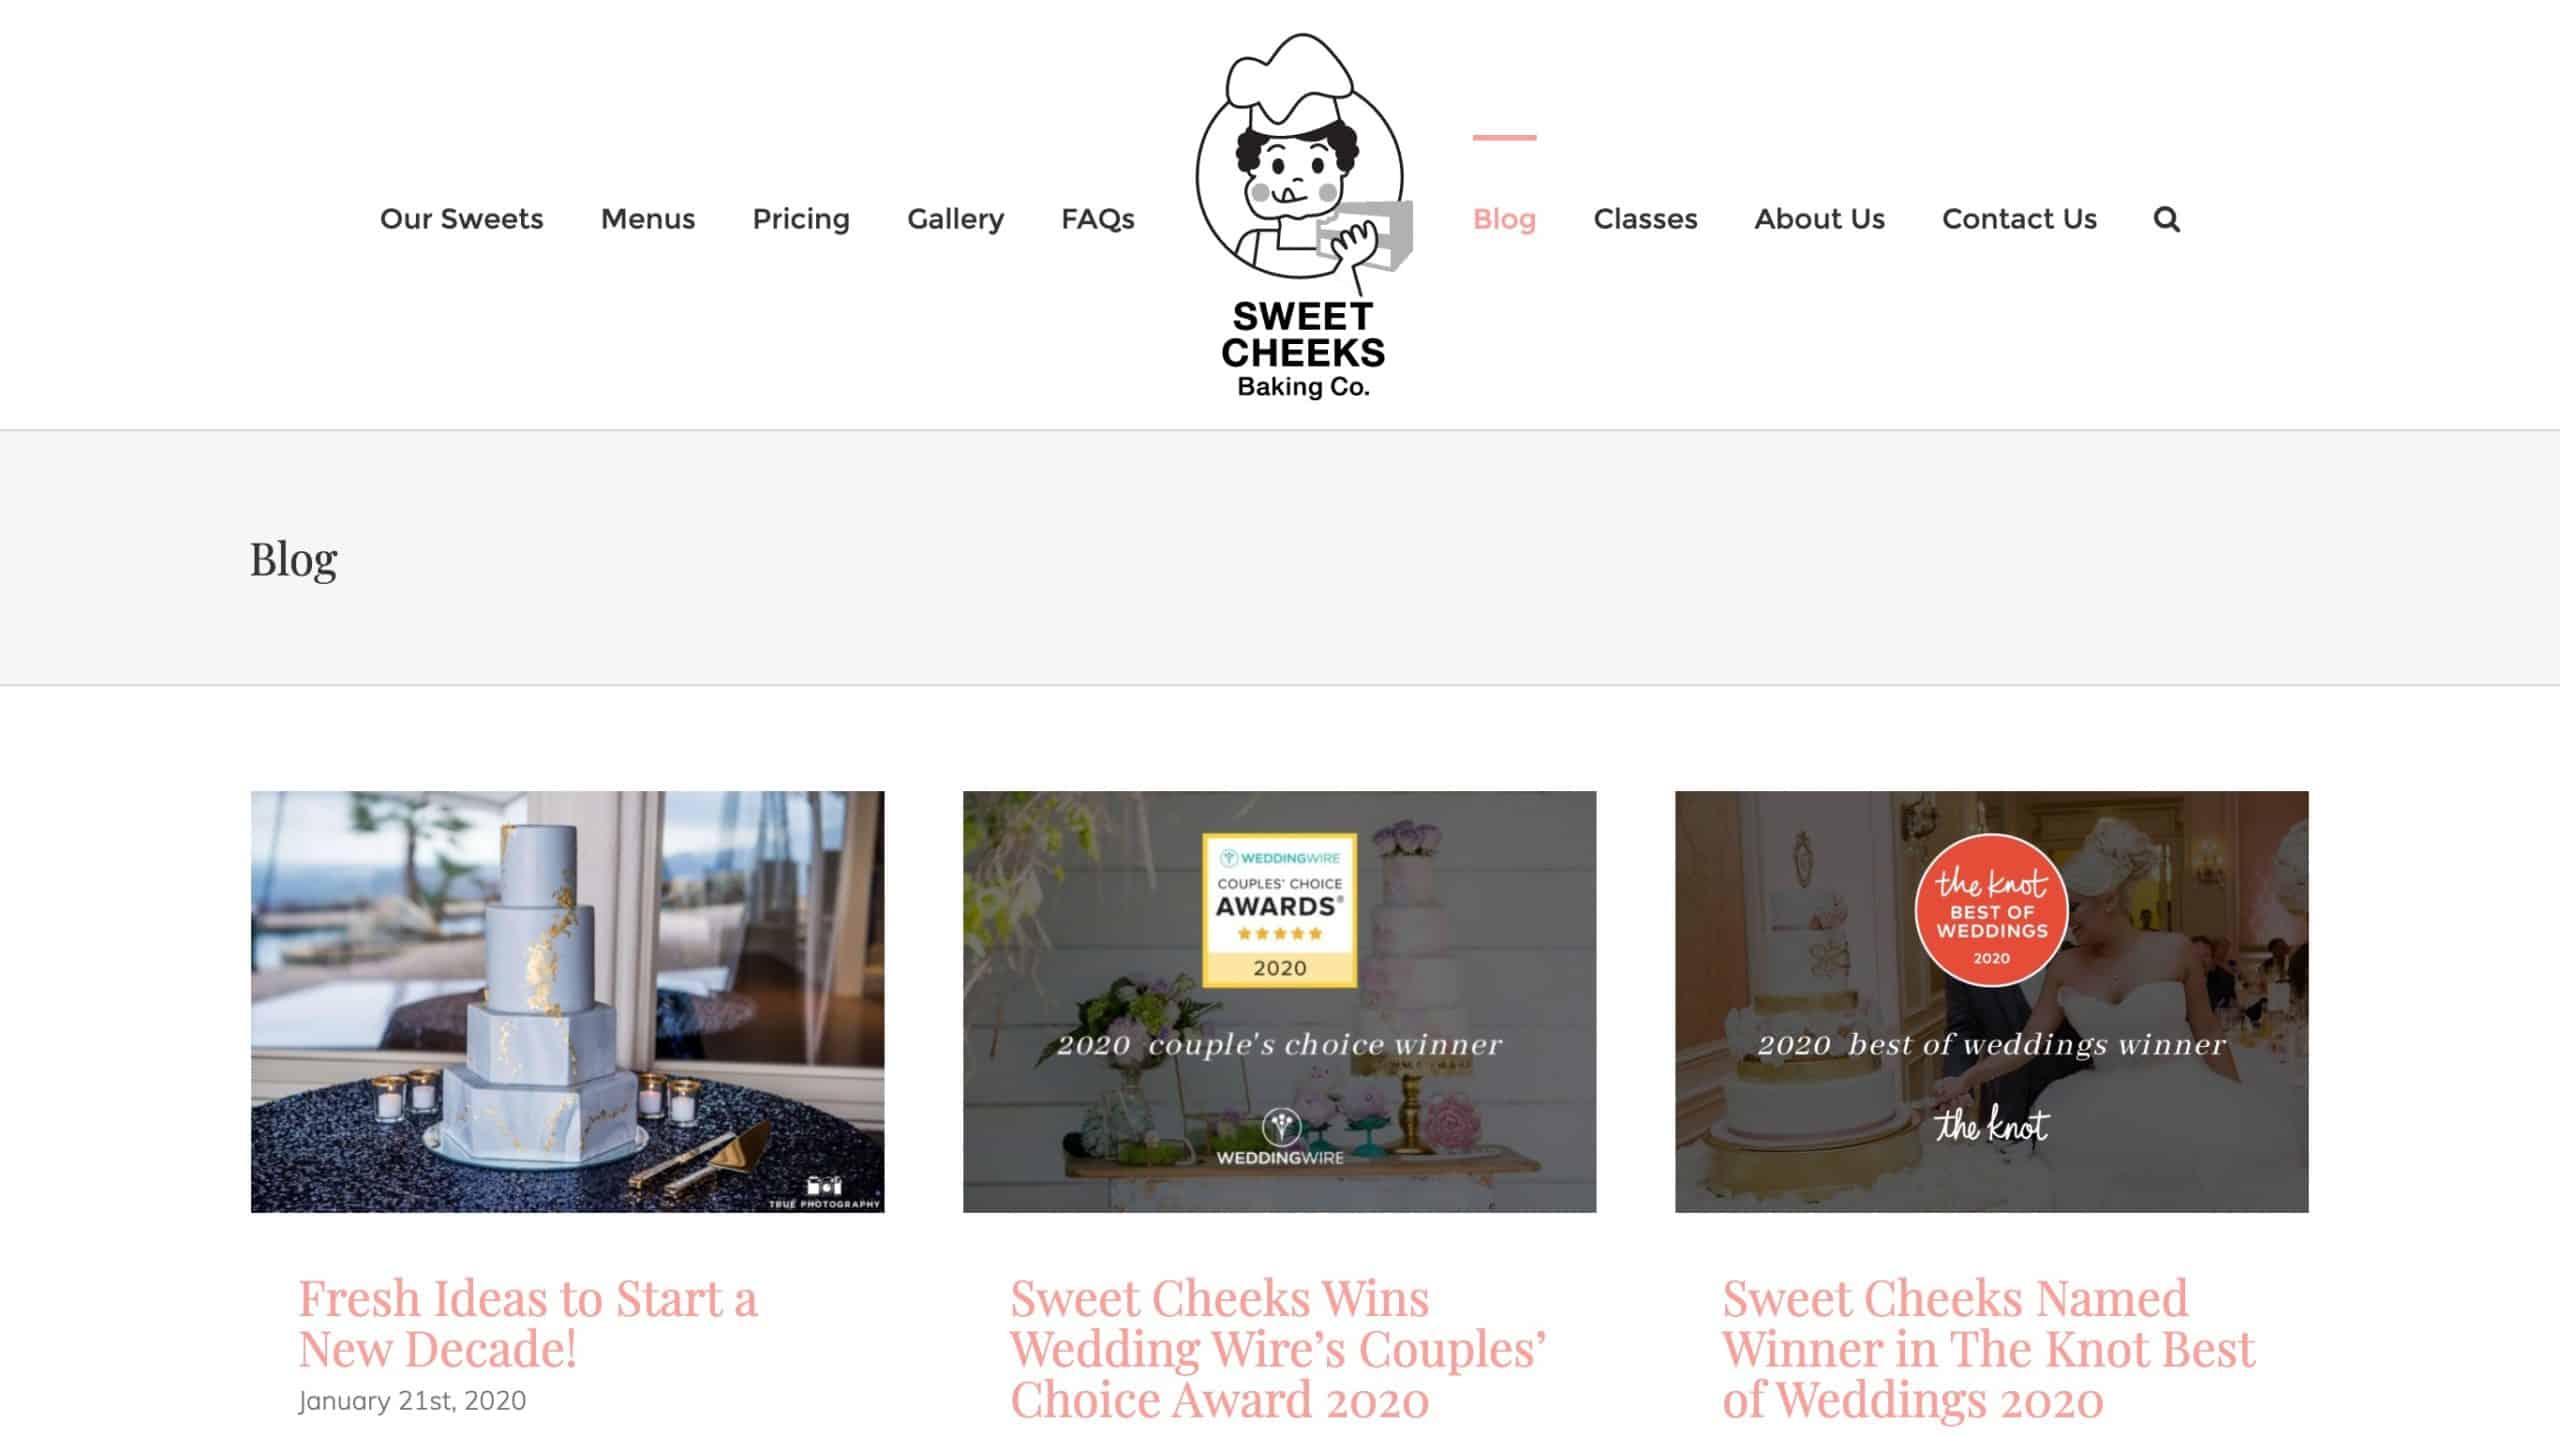Click The Knot Best of Weddings badge
This screenshot has height=1436, width=2560.
1991,910
